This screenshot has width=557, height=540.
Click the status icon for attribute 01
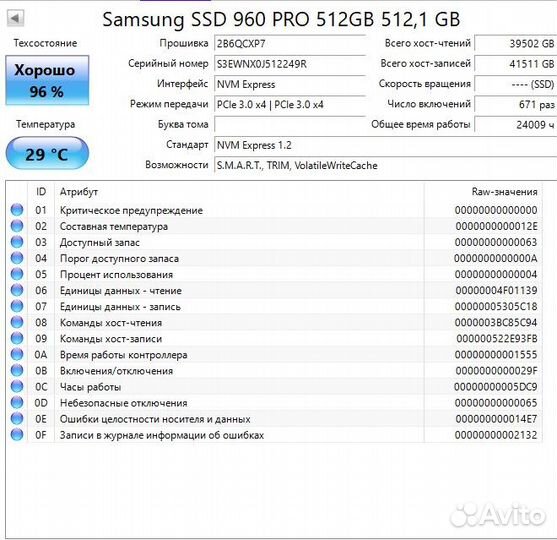pos(17,210)
